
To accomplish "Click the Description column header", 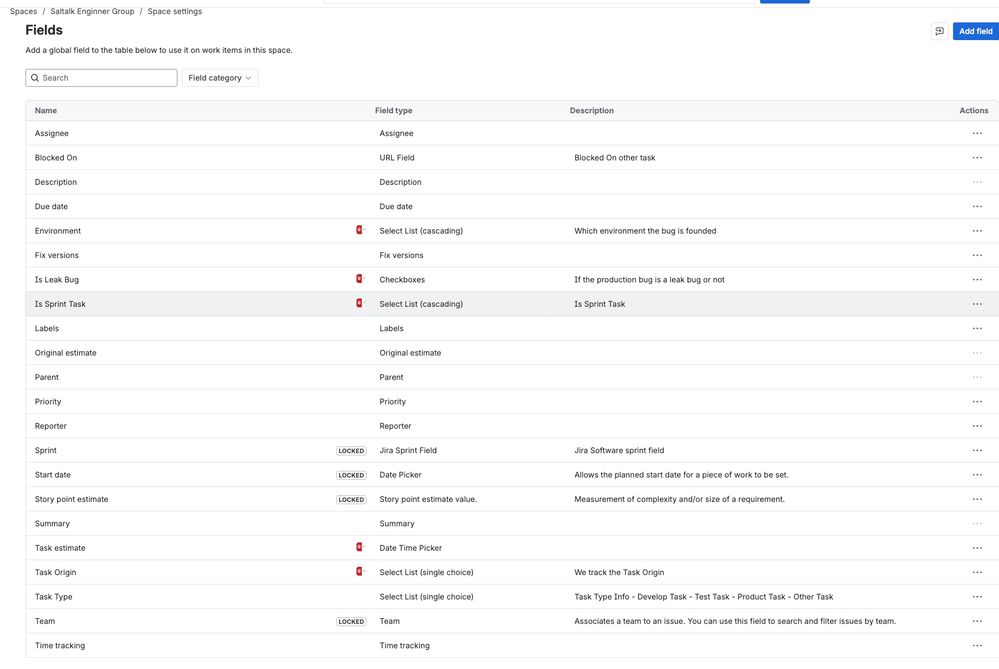I will pos(592,110).
